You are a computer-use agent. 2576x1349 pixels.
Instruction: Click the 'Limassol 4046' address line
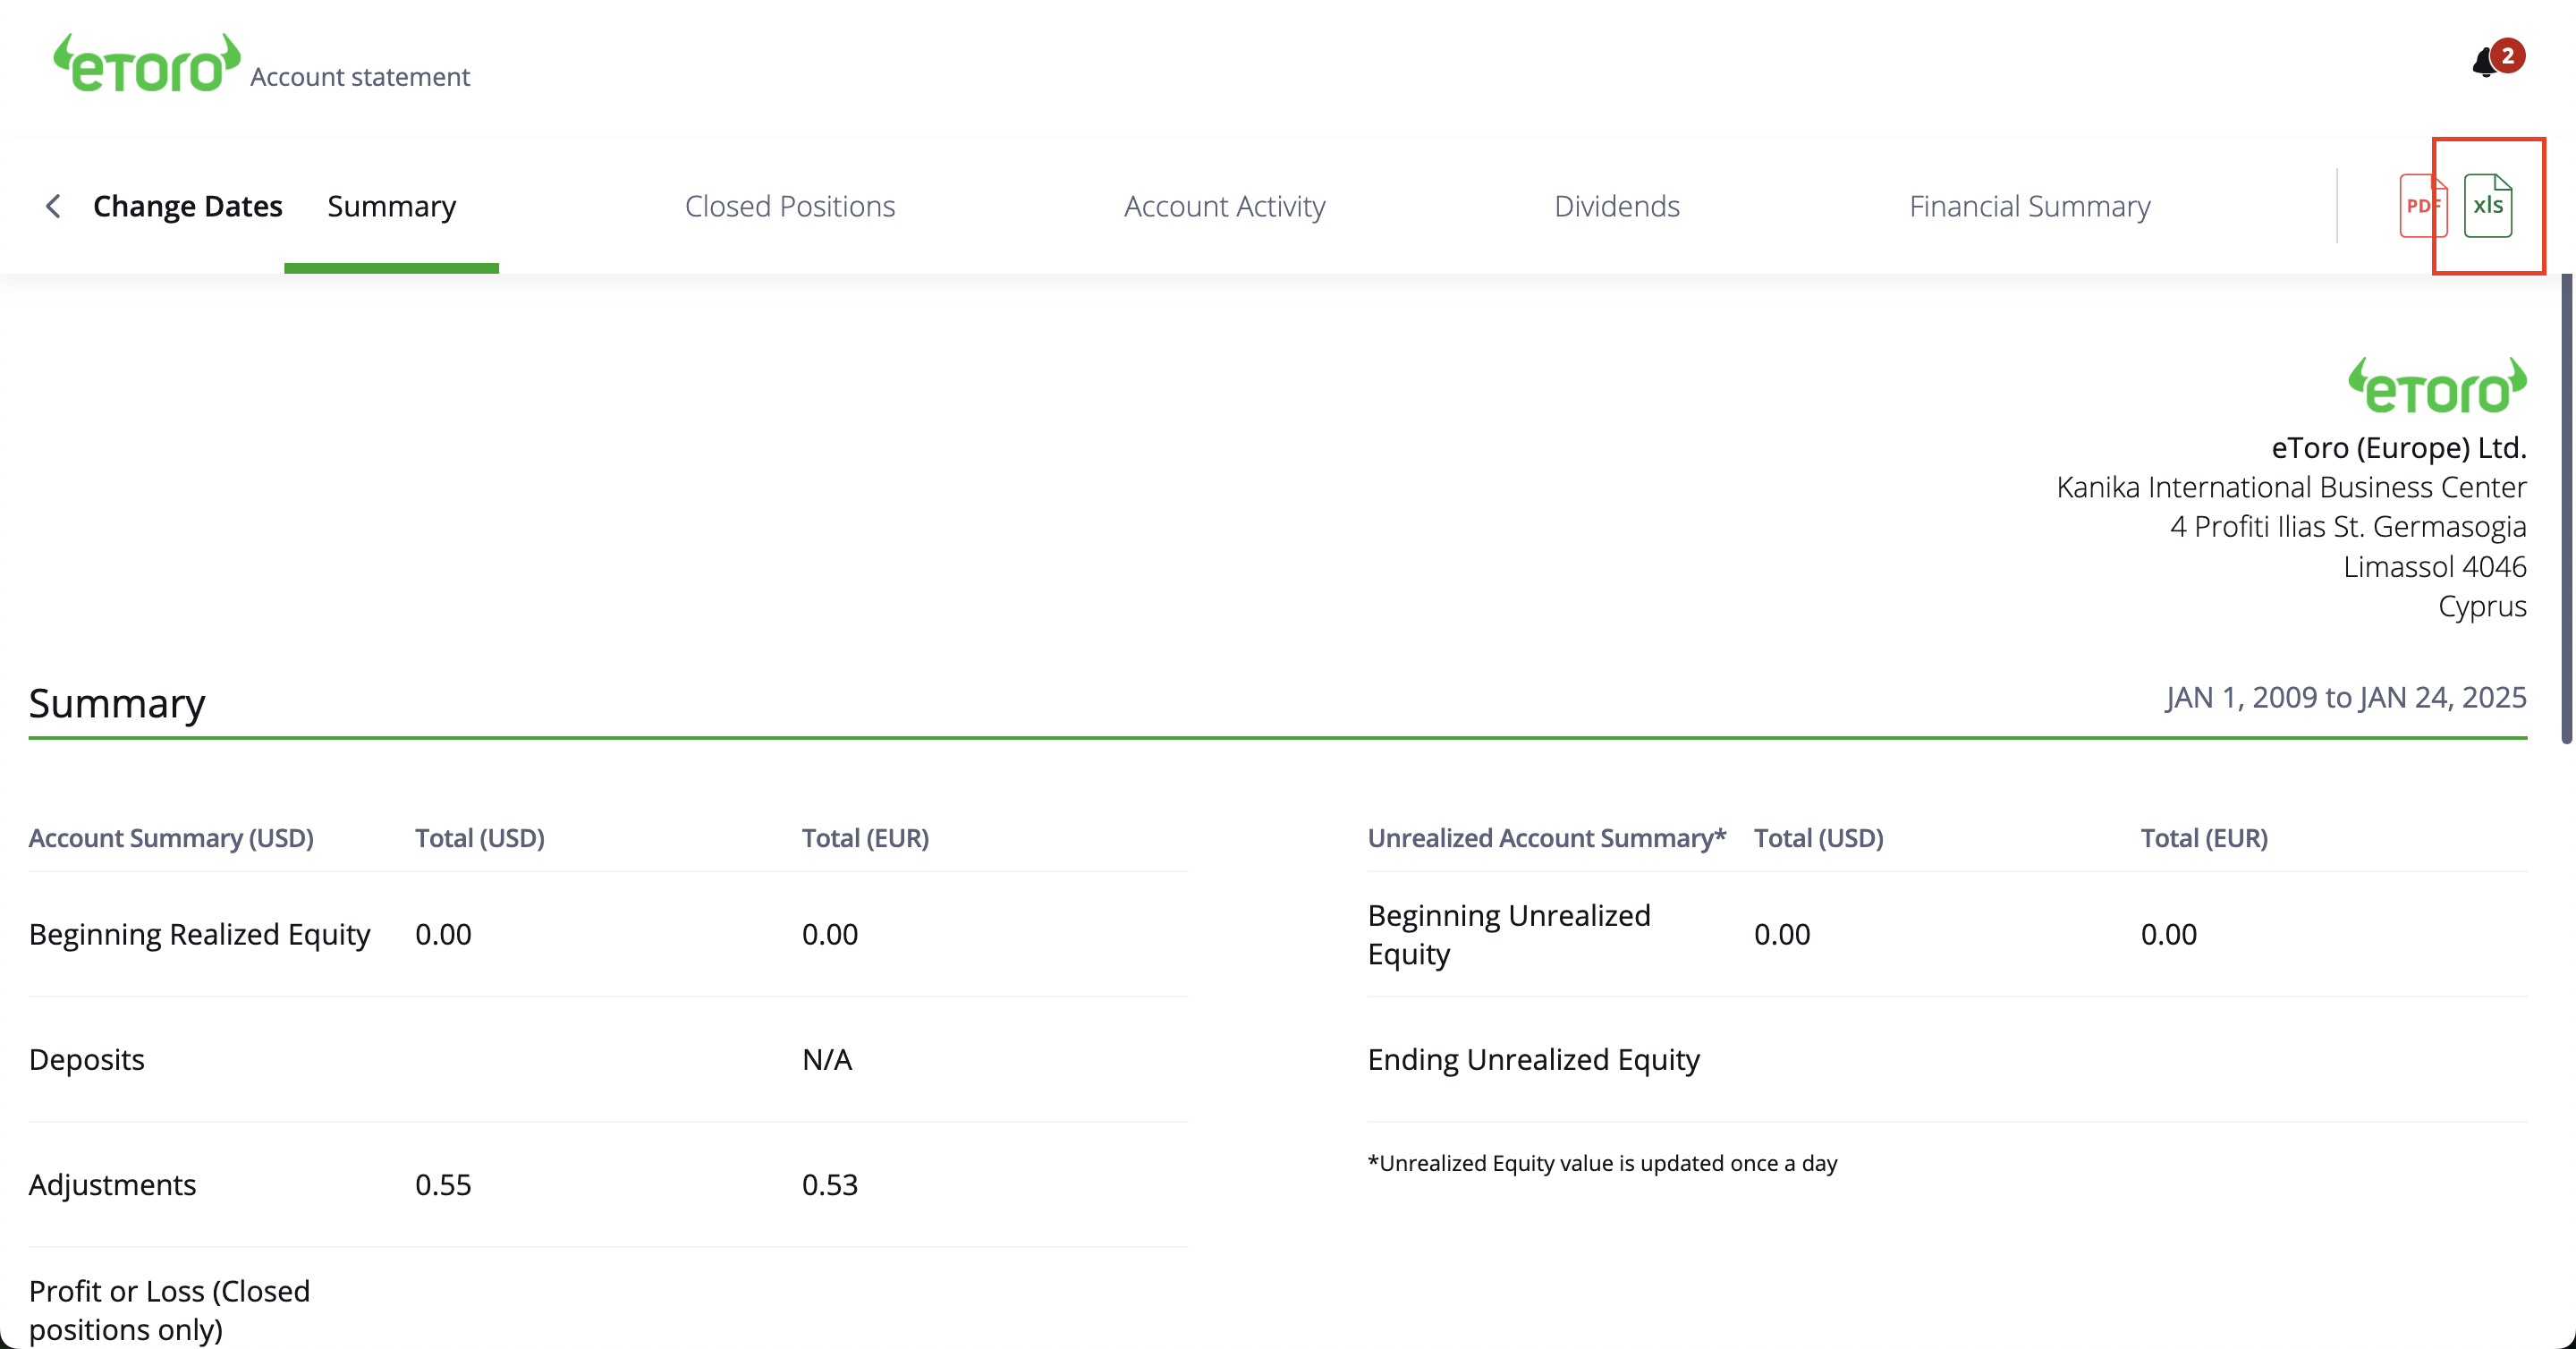click(x=2435, y=566)
